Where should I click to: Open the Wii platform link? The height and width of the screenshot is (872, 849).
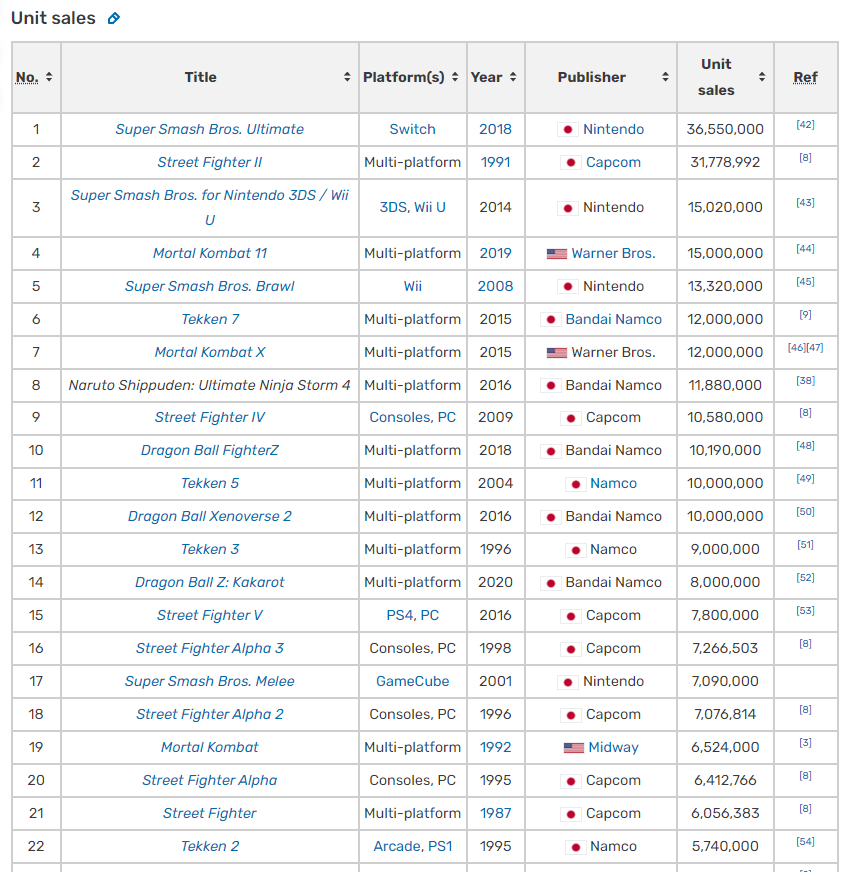413,286
